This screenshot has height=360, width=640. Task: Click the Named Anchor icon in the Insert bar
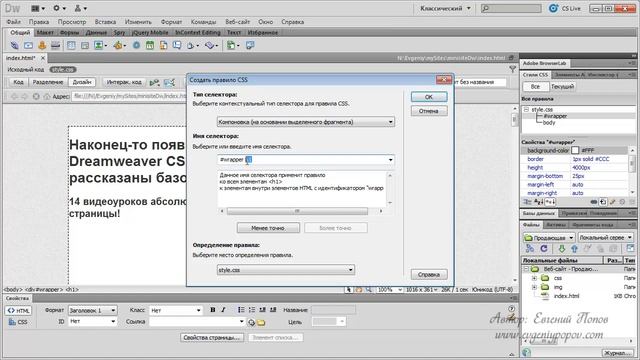tap(42, 45)
